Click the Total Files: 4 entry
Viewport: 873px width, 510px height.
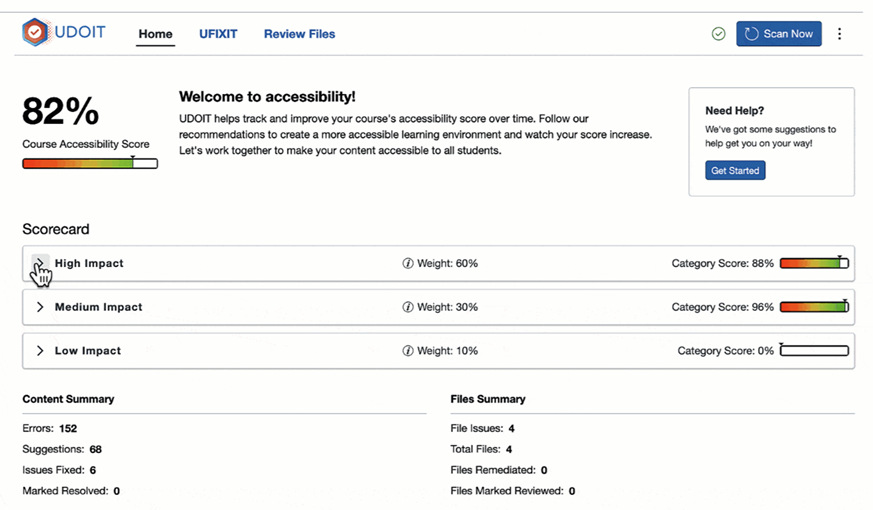481,449
